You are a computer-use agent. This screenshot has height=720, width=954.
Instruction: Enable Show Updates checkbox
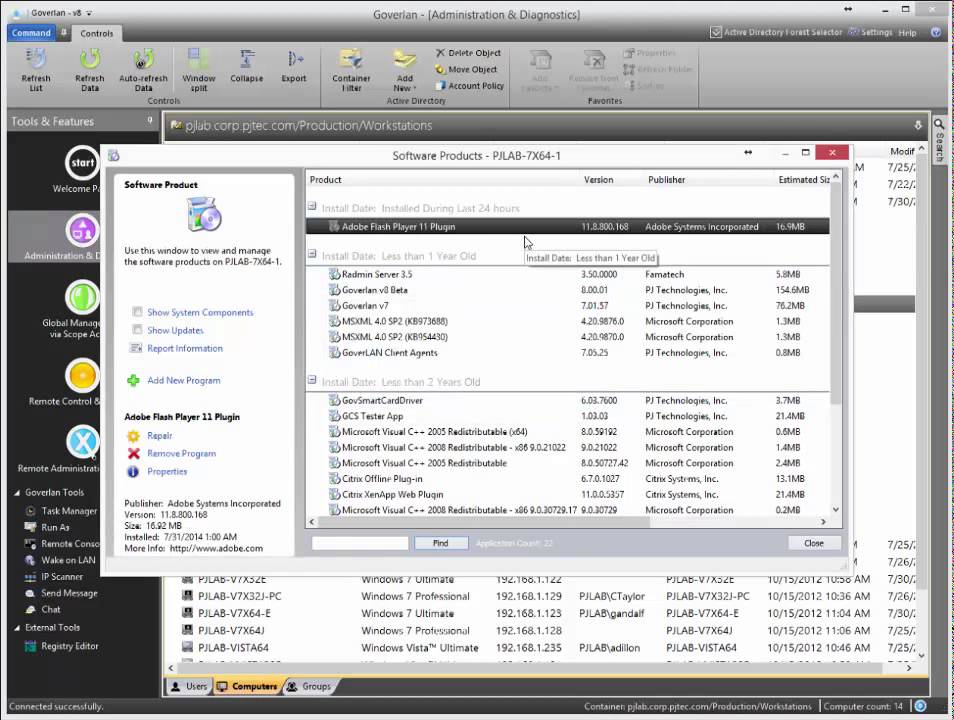138,330
